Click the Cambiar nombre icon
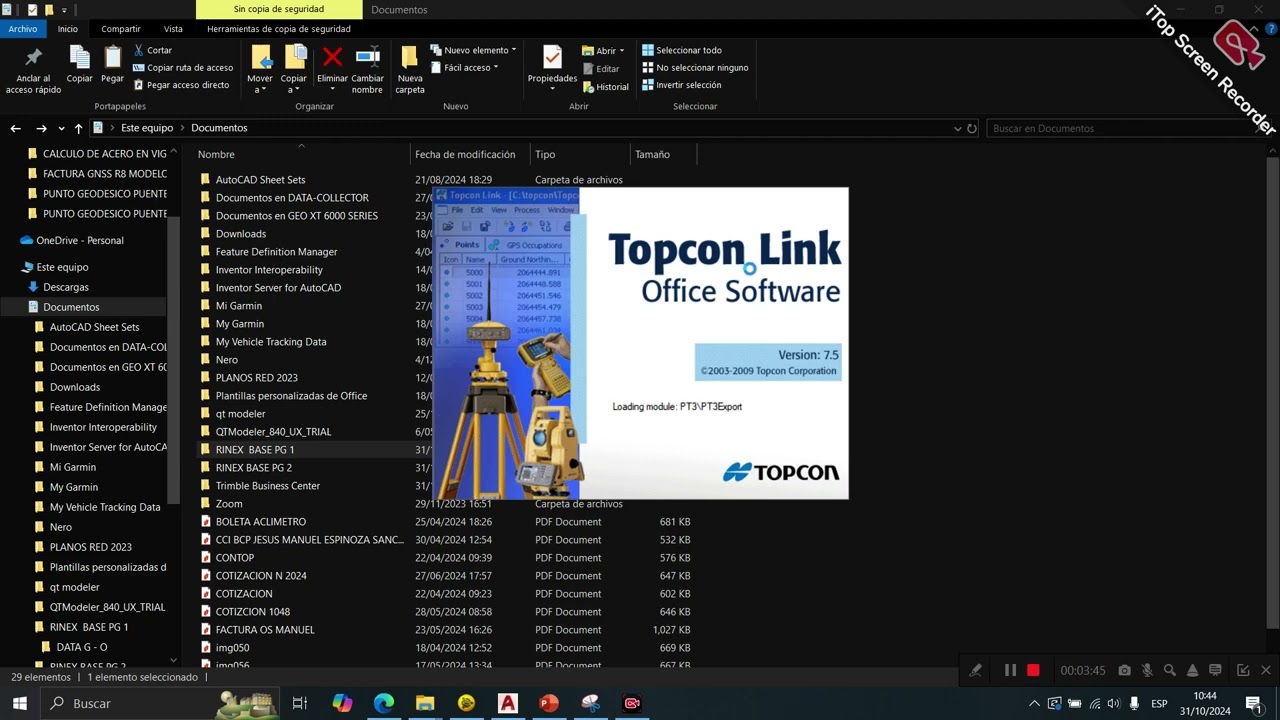 click(367, 57)
